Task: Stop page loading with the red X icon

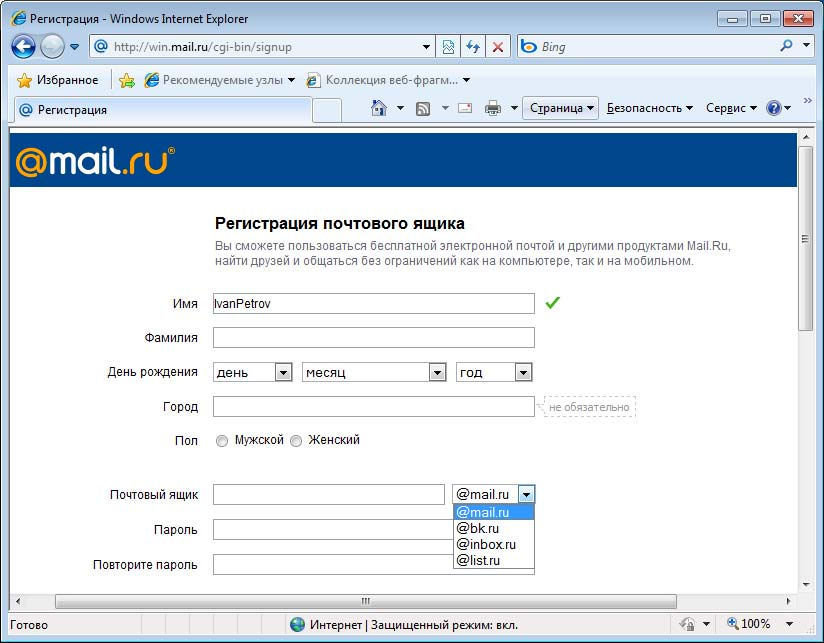Action: coord(497,45)
